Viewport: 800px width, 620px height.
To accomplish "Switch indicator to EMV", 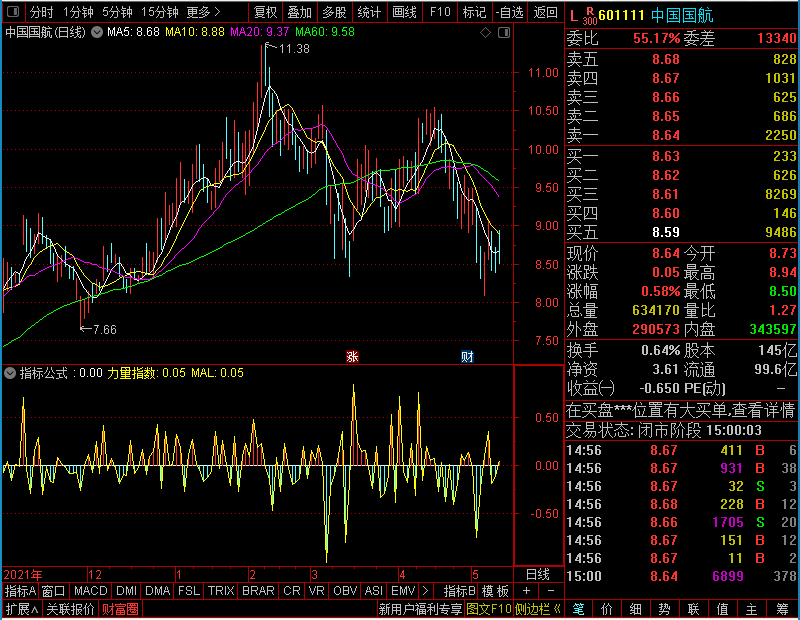I will tap(403, 591).
